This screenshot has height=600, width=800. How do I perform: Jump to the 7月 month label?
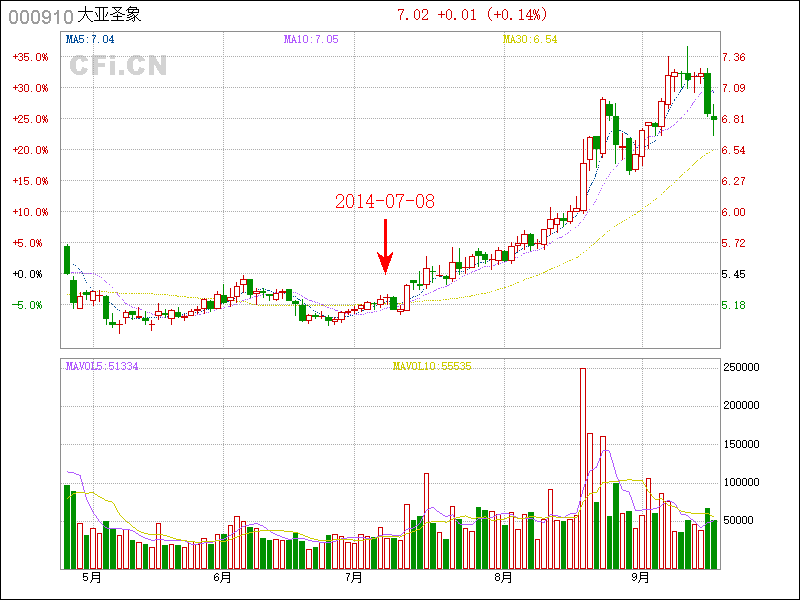point(354,578)
